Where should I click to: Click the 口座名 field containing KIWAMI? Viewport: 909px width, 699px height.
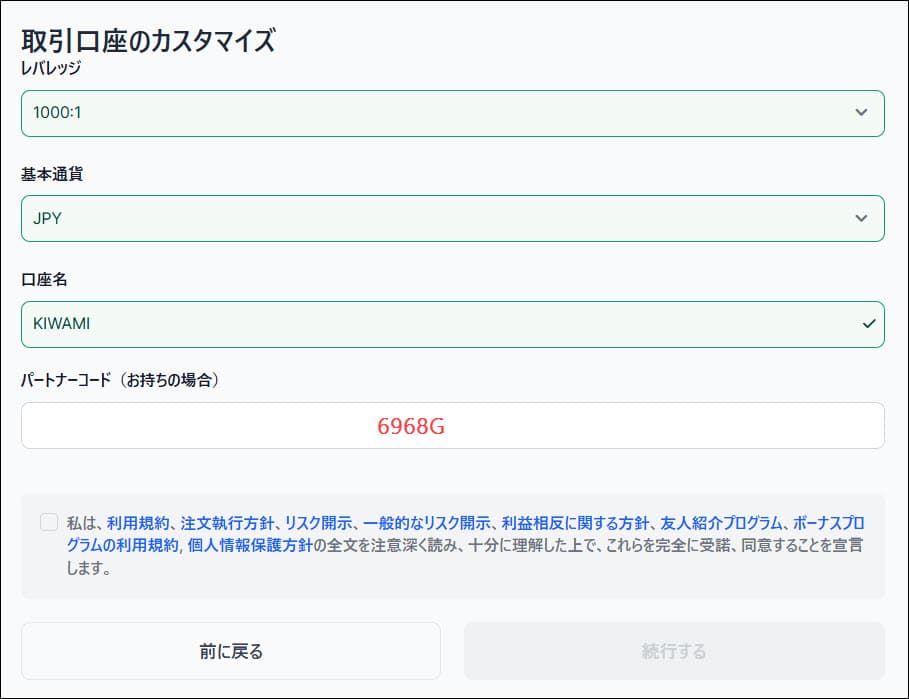click(440, 324)
